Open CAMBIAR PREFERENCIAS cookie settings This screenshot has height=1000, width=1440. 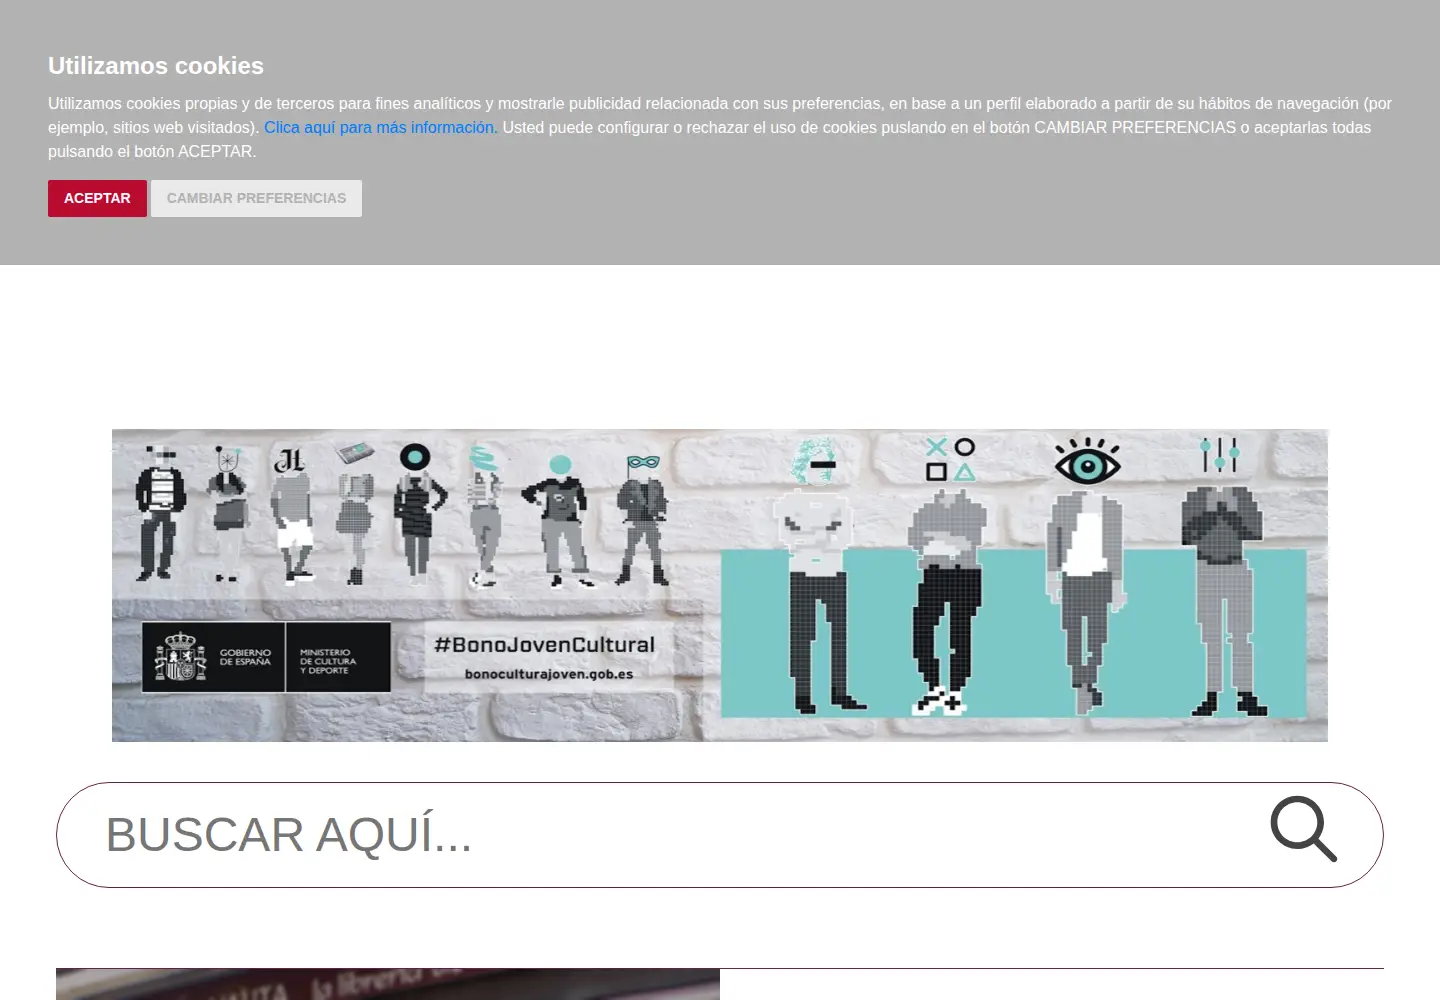(x=256, y=198)
